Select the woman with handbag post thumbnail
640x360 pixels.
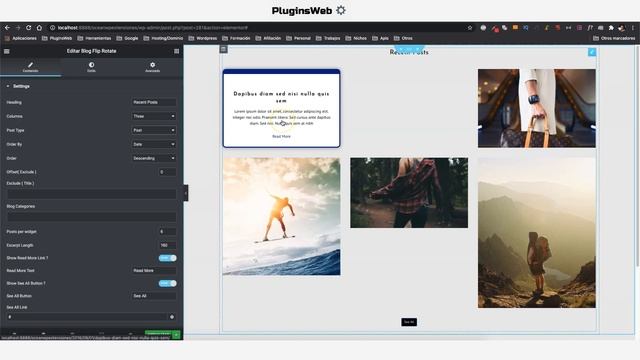(537, 108)
